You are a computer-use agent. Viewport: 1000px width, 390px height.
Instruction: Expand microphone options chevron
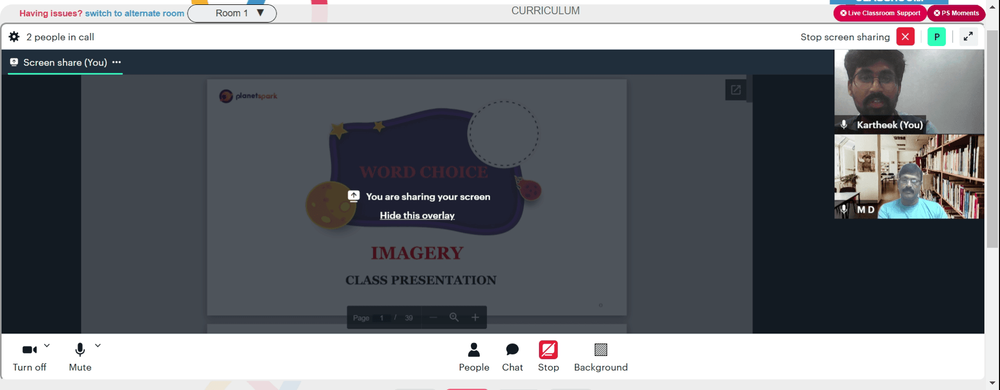click(98, 345)
